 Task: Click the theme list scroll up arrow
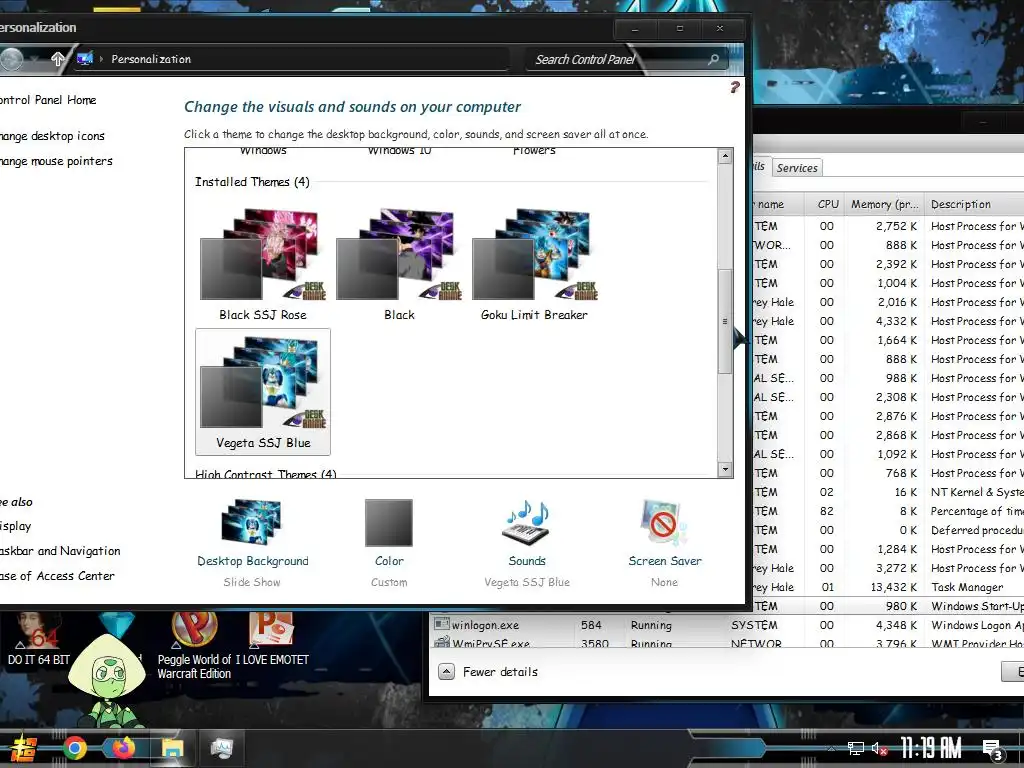coord(725,156)
